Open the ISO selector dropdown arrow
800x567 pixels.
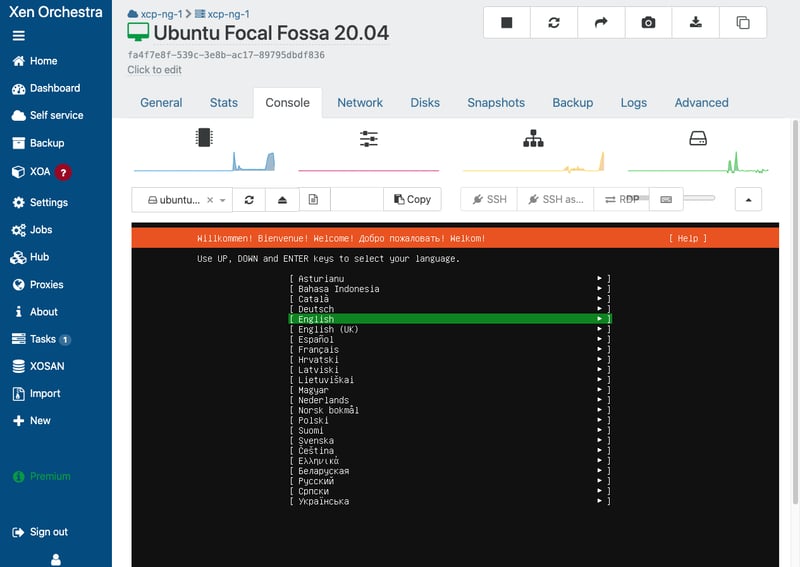[222, 200]
